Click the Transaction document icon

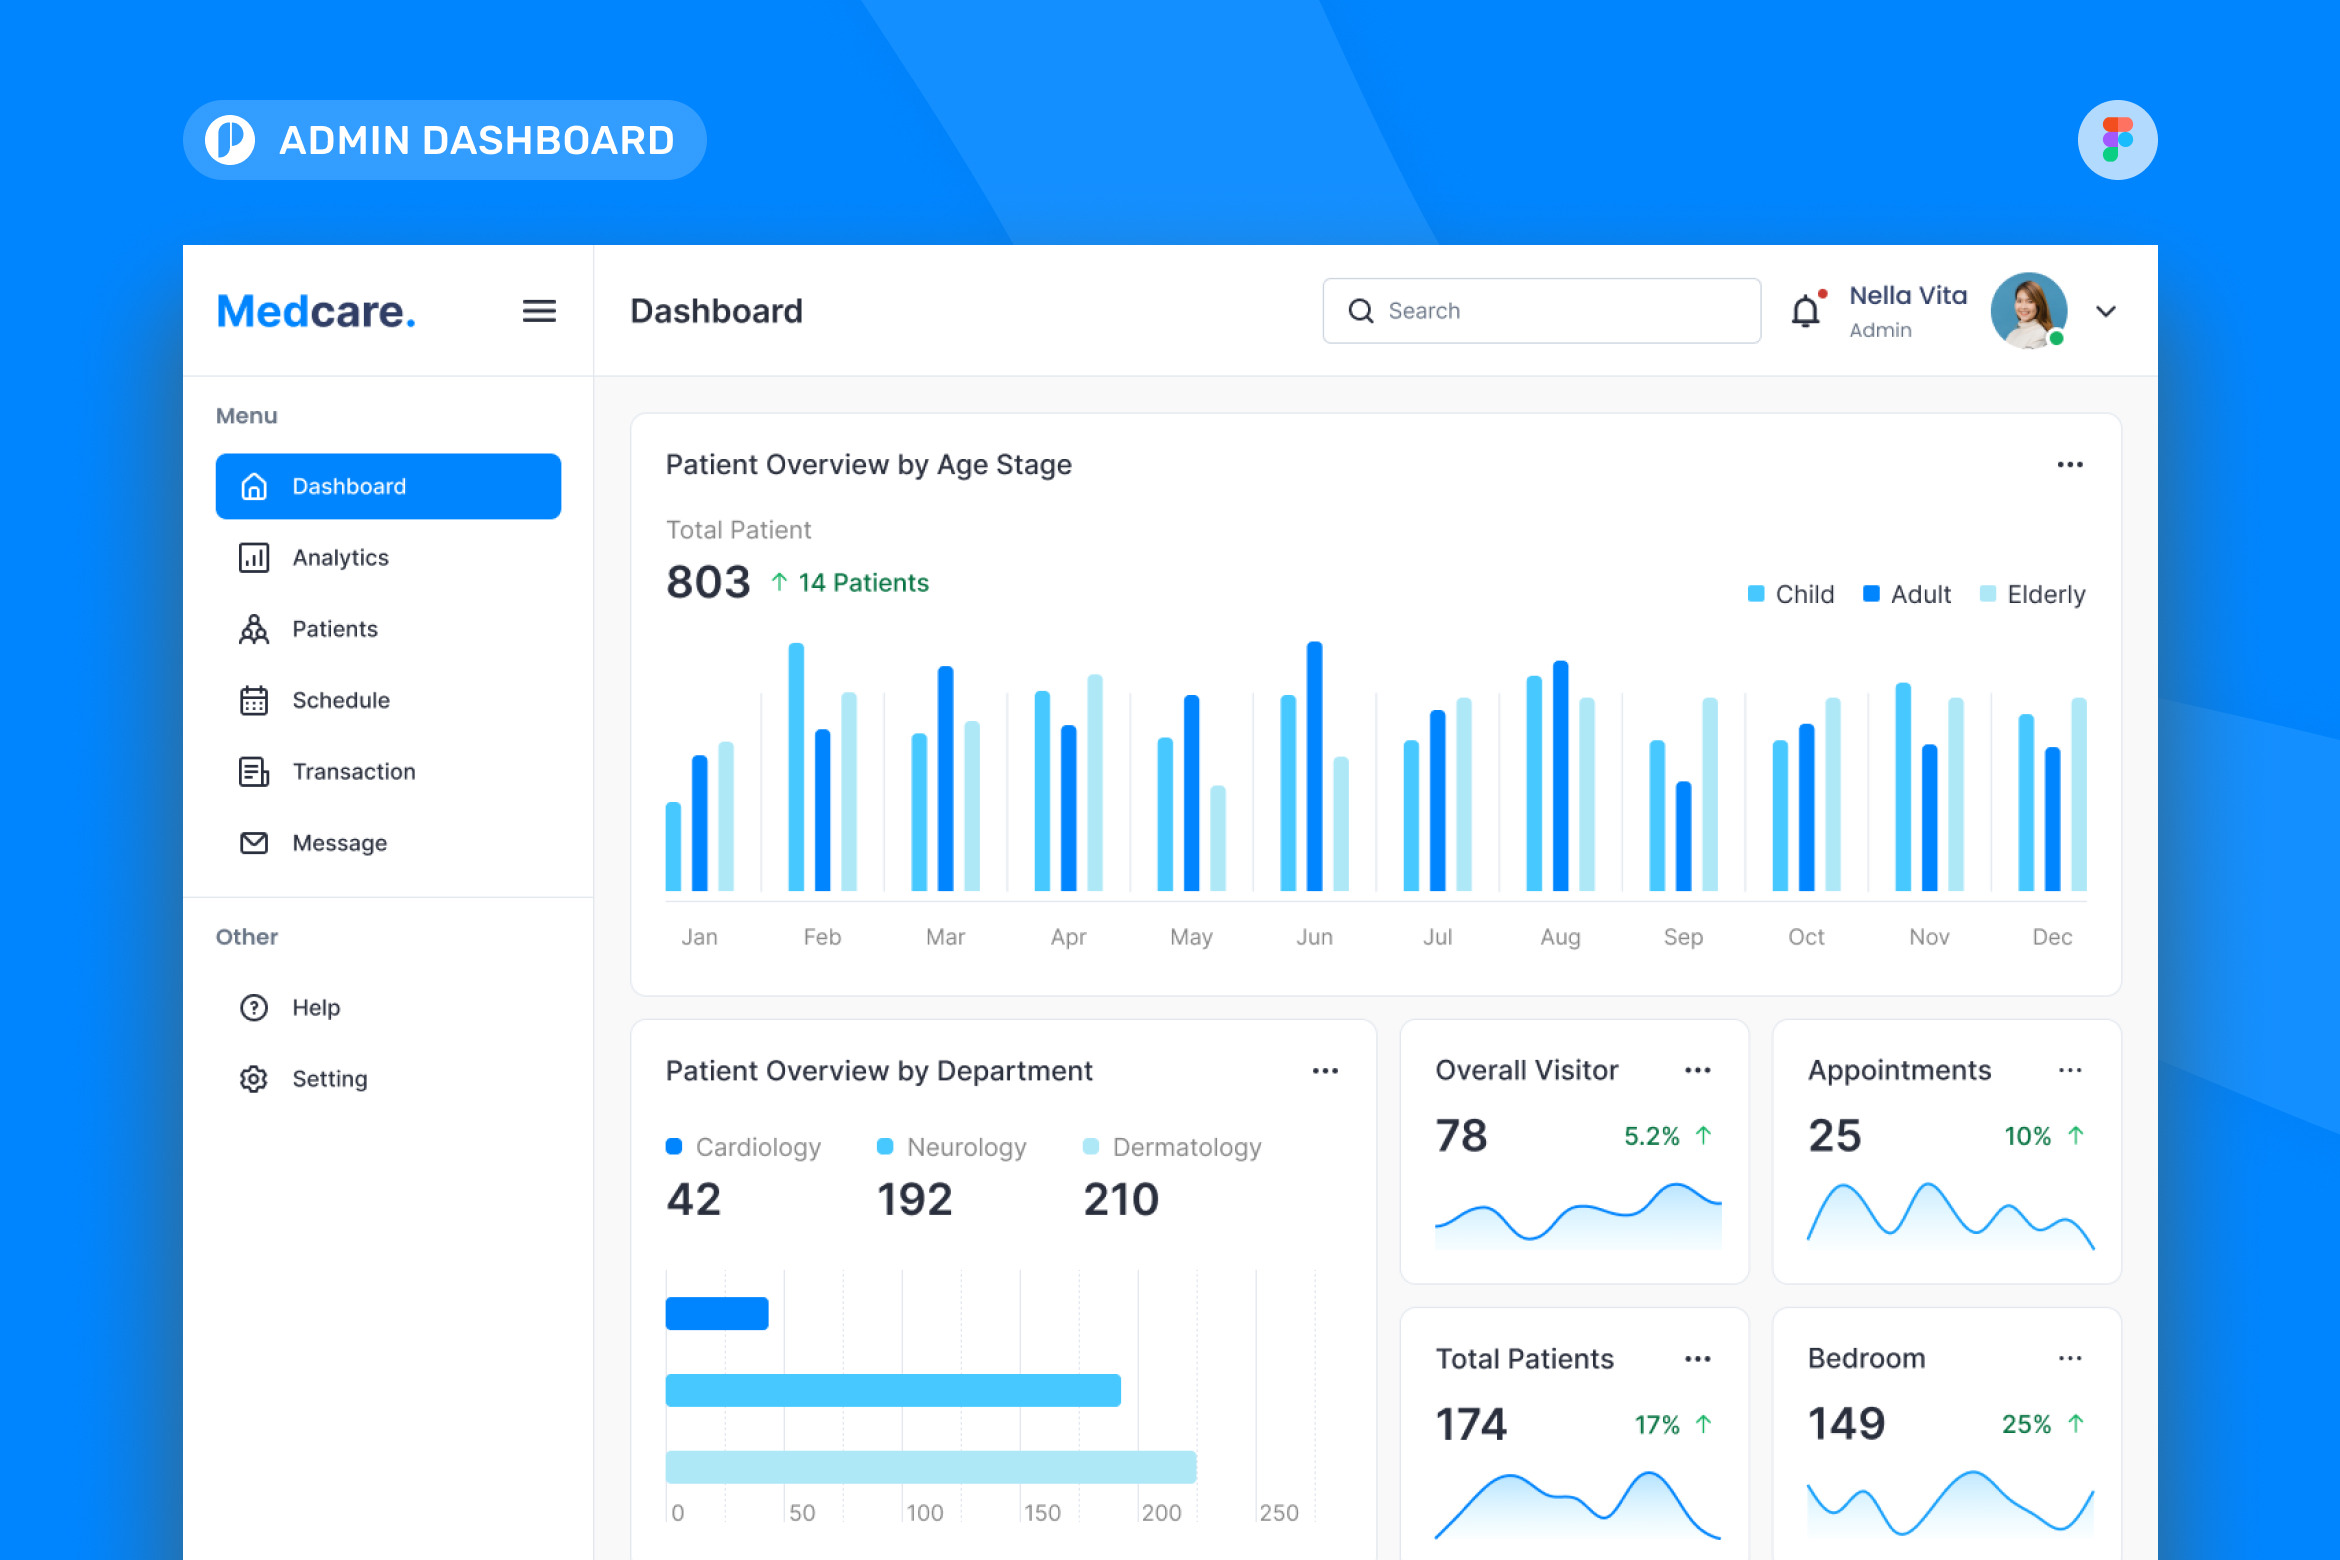coord(254,772)
